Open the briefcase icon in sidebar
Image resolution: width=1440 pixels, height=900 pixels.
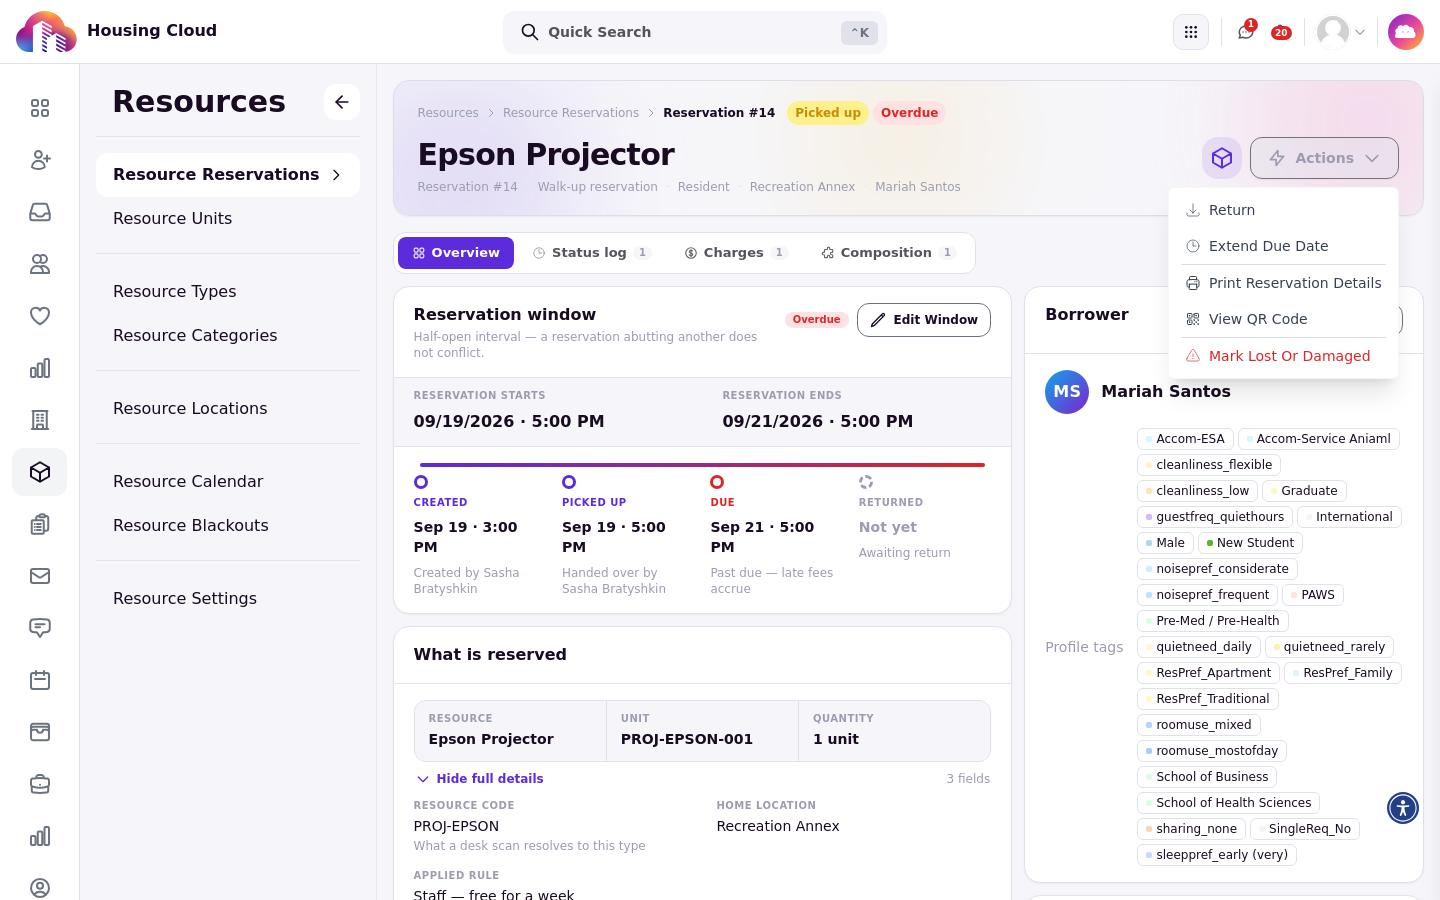click(40, 784)
